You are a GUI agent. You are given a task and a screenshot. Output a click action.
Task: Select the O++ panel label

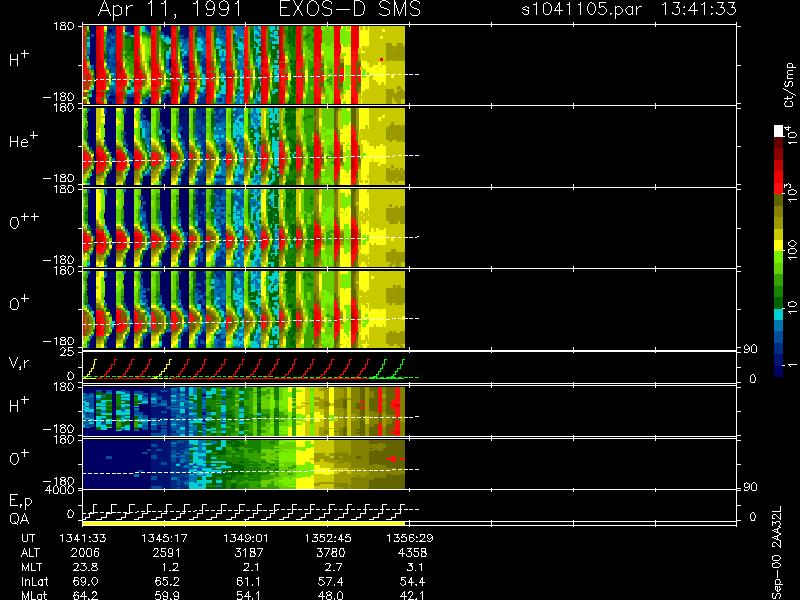[24, 221]
